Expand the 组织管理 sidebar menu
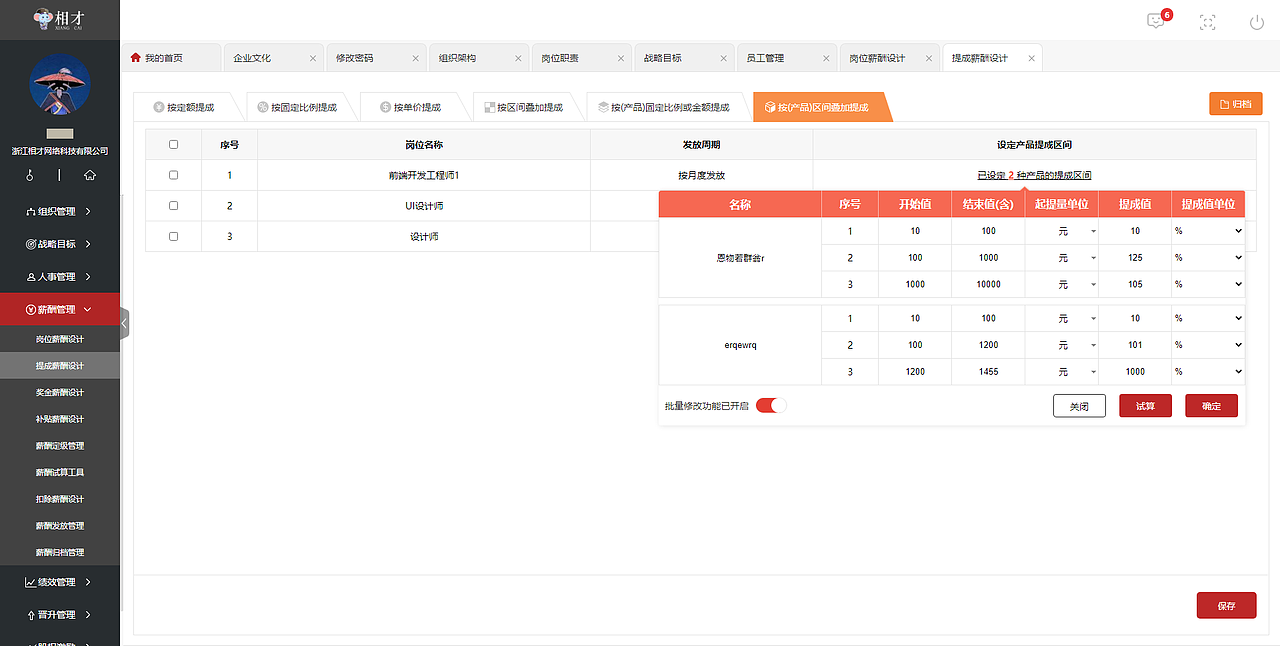Viewport: 1280px width, 646px height. click(60, 211)
